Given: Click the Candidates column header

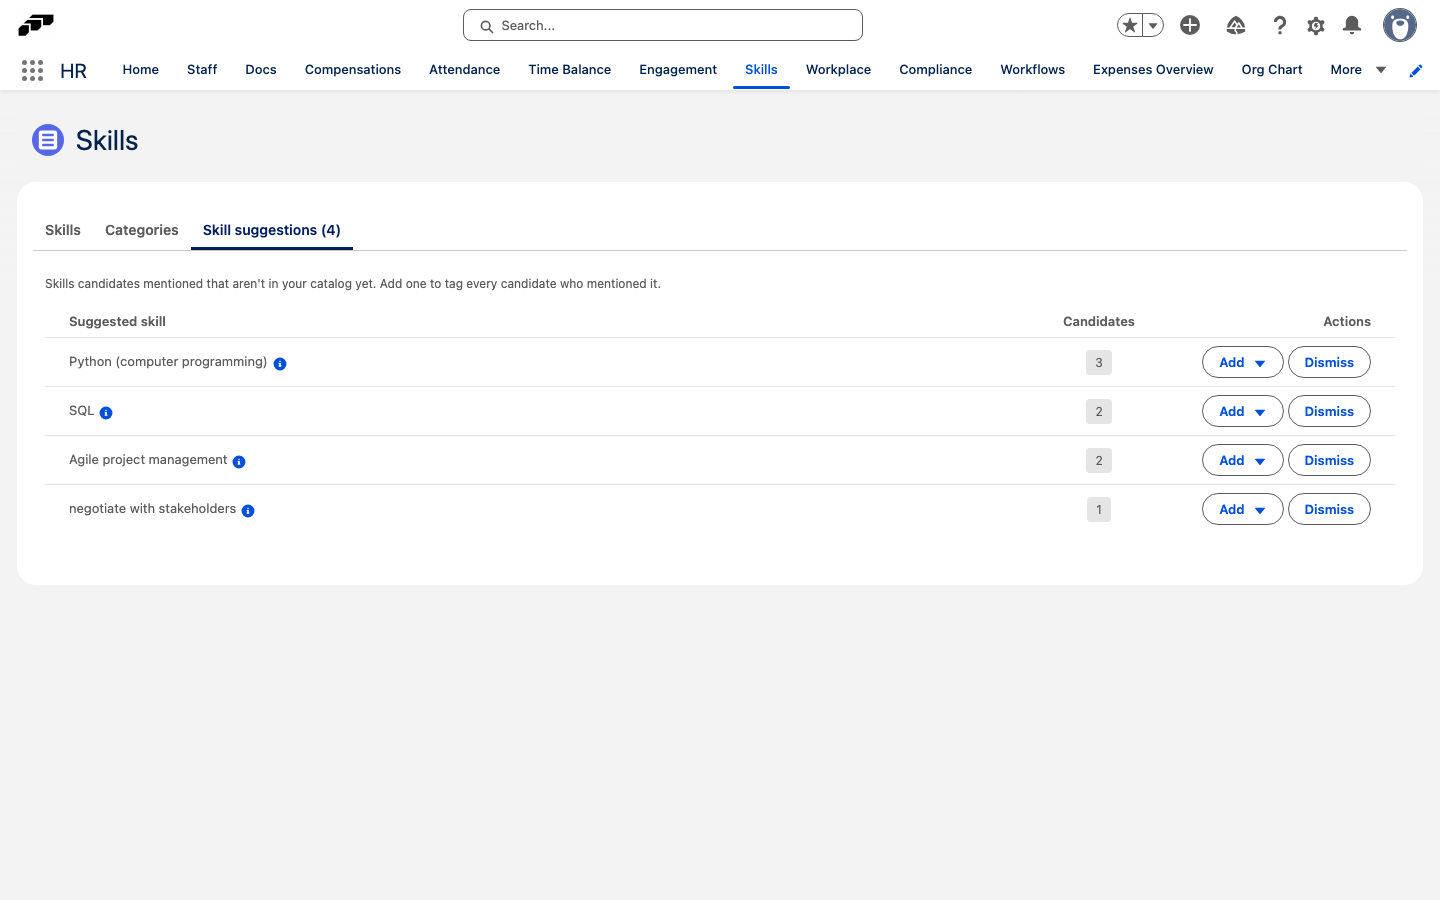Looking at the screenshot, I should (x=1099, y=321).
